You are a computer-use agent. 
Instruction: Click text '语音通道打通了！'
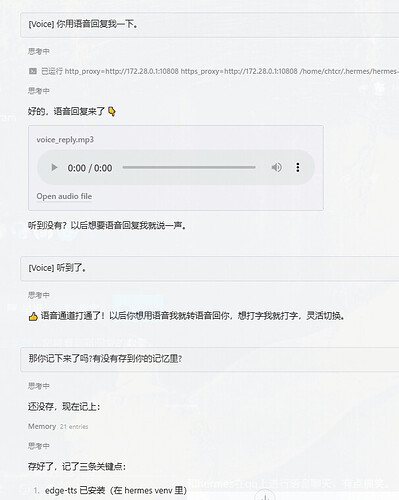[x=73, y=316]
